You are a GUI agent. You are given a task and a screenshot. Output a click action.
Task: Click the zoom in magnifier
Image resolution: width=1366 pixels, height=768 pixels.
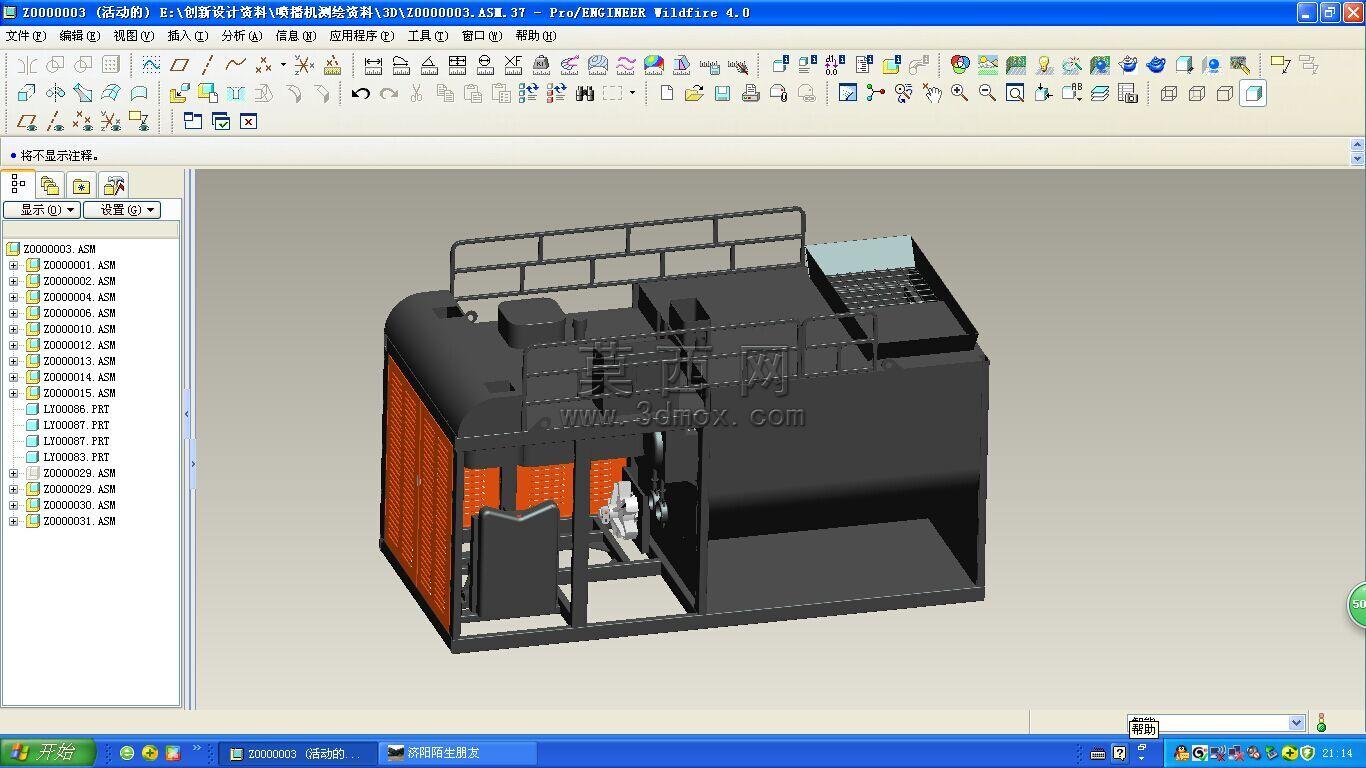959,93
